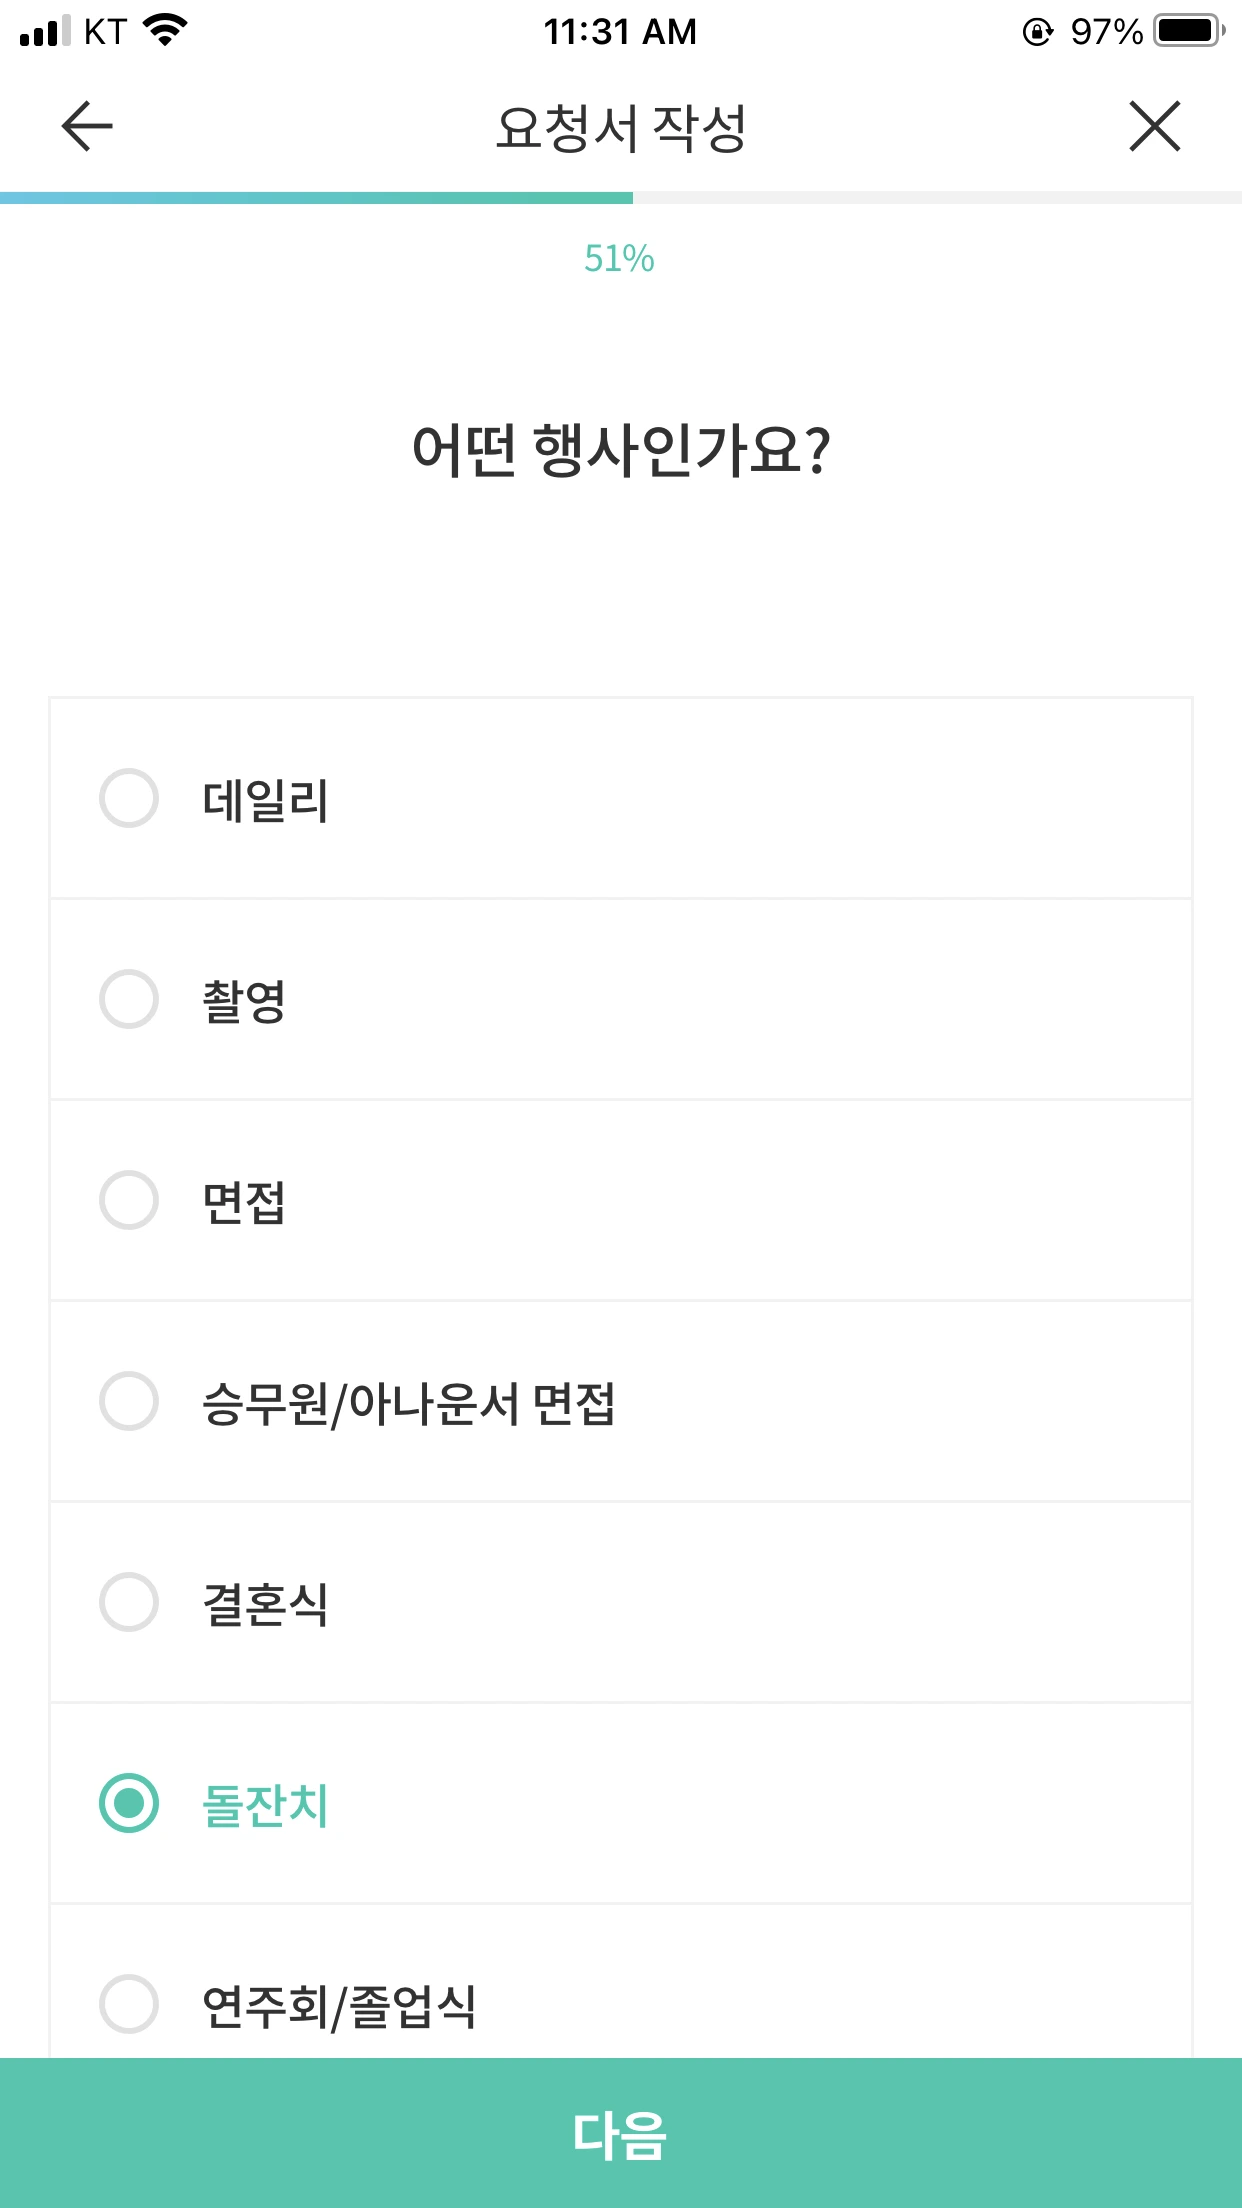Click the green progress bar
The height and width of the screenshot is (2208, 1242).
pyautogui.click(x=316, y=198)
